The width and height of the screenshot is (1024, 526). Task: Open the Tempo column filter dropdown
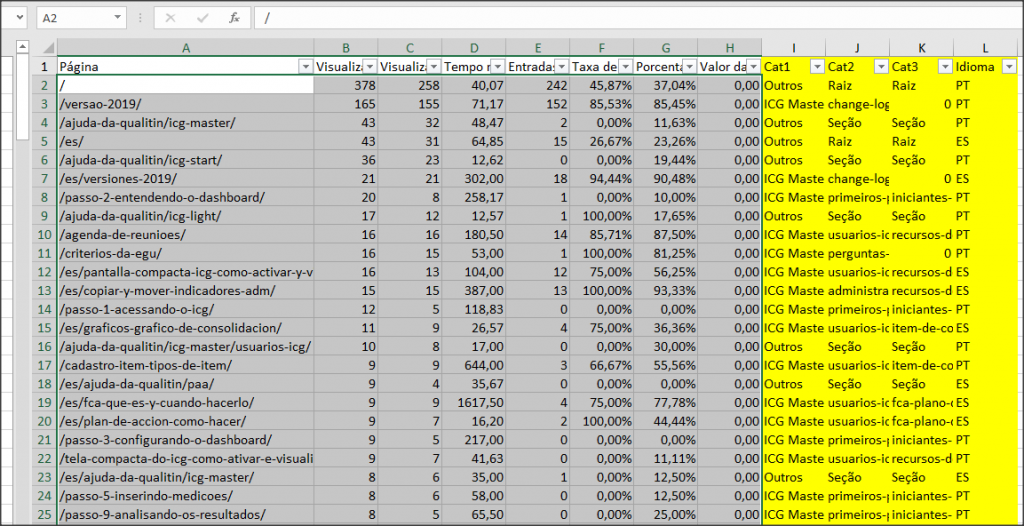(497, 67)
